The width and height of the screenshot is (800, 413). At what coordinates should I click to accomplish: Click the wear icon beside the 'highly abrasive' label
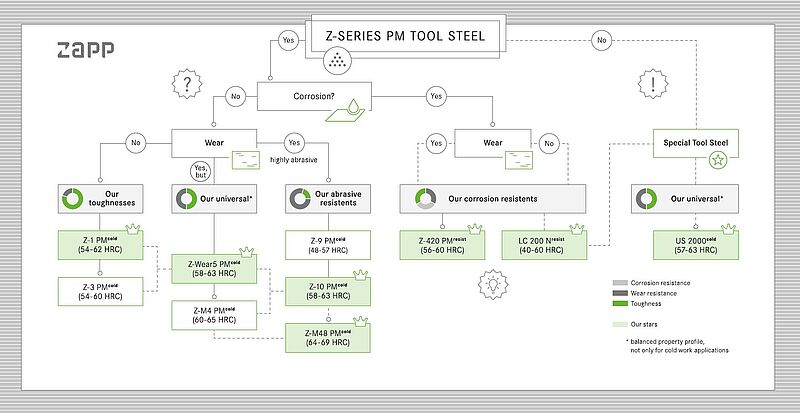246,160
